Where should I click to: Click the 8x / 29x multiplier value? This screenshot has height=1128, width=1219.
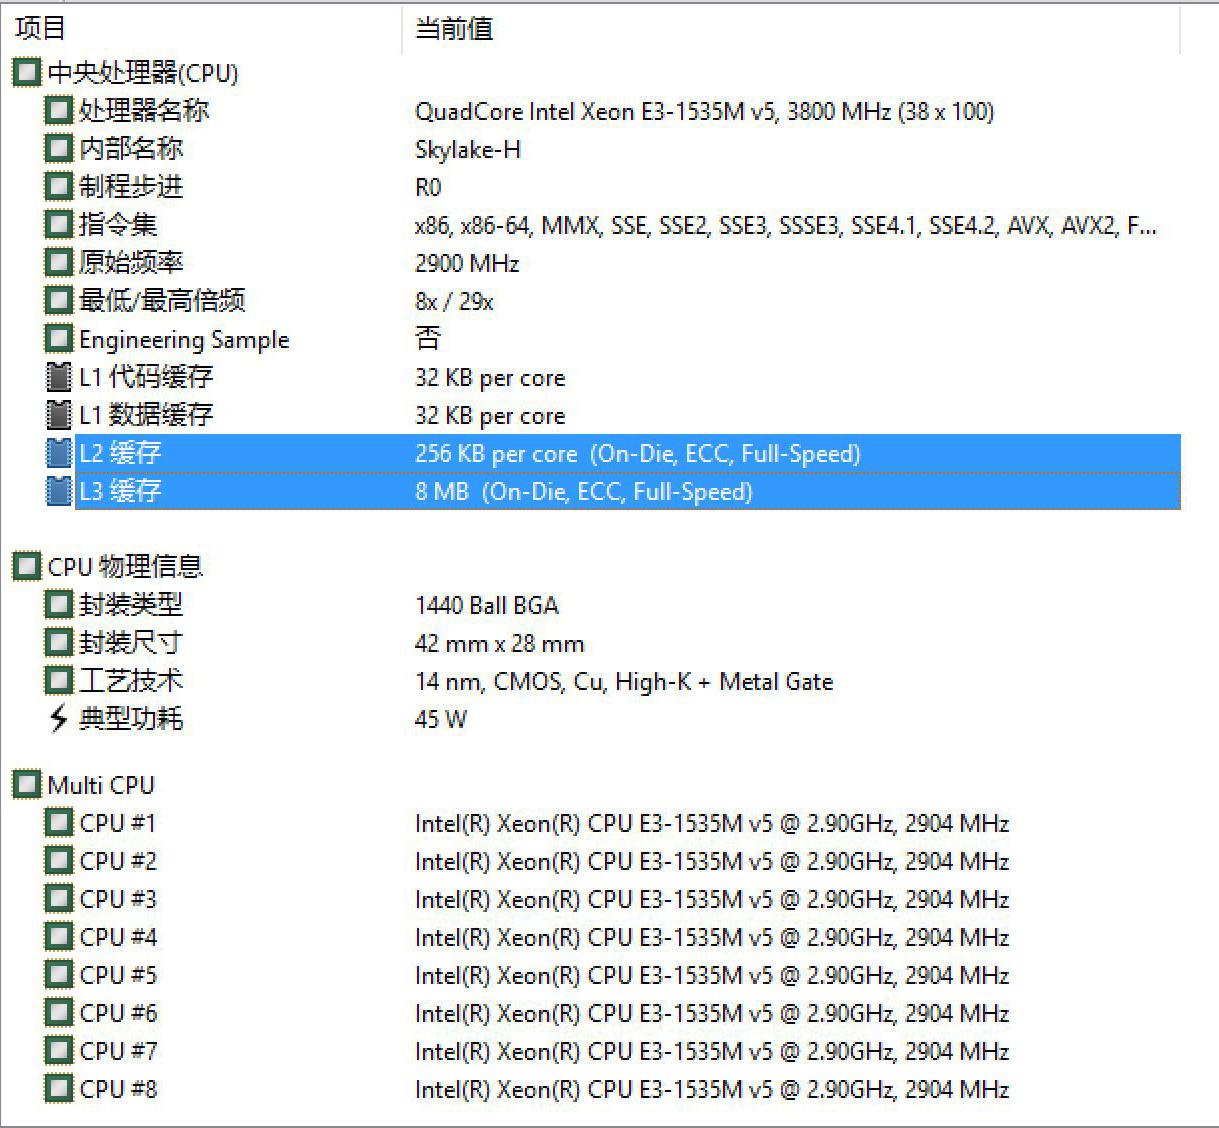tap(454, 301)
